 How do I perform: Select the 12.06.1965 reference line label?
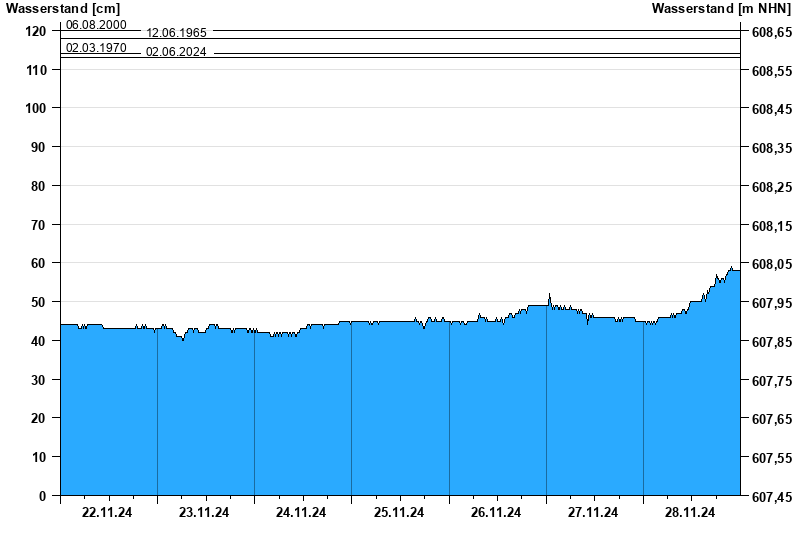176,33
